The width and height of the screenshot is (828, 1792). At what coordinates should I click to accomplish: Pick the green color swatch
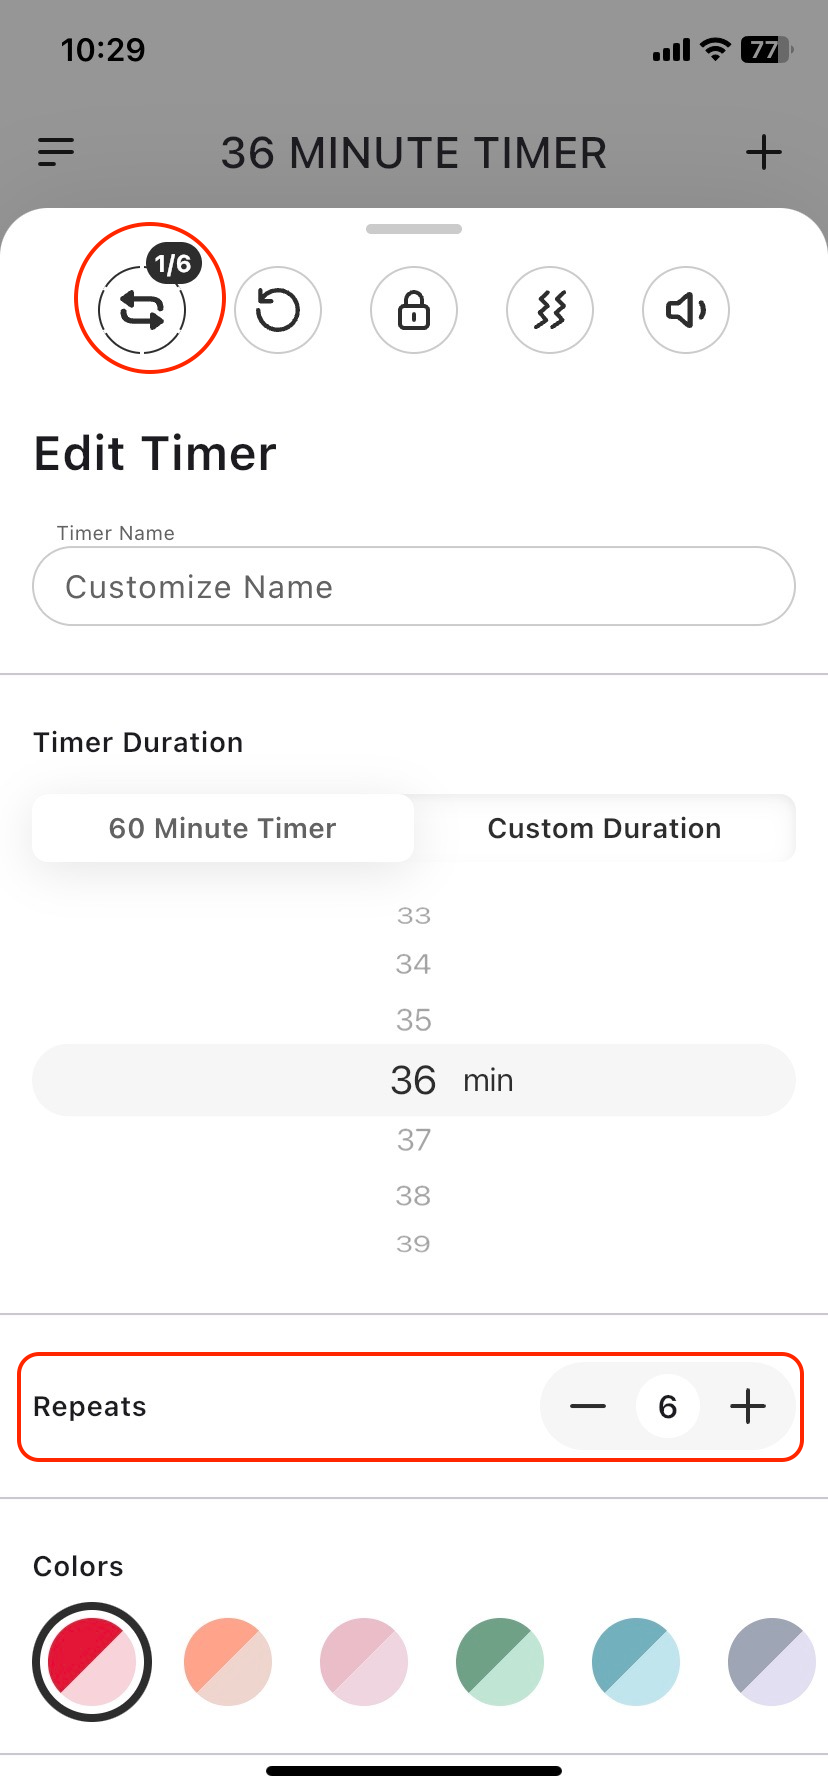pyautogui.click(x=500, y=1662)
